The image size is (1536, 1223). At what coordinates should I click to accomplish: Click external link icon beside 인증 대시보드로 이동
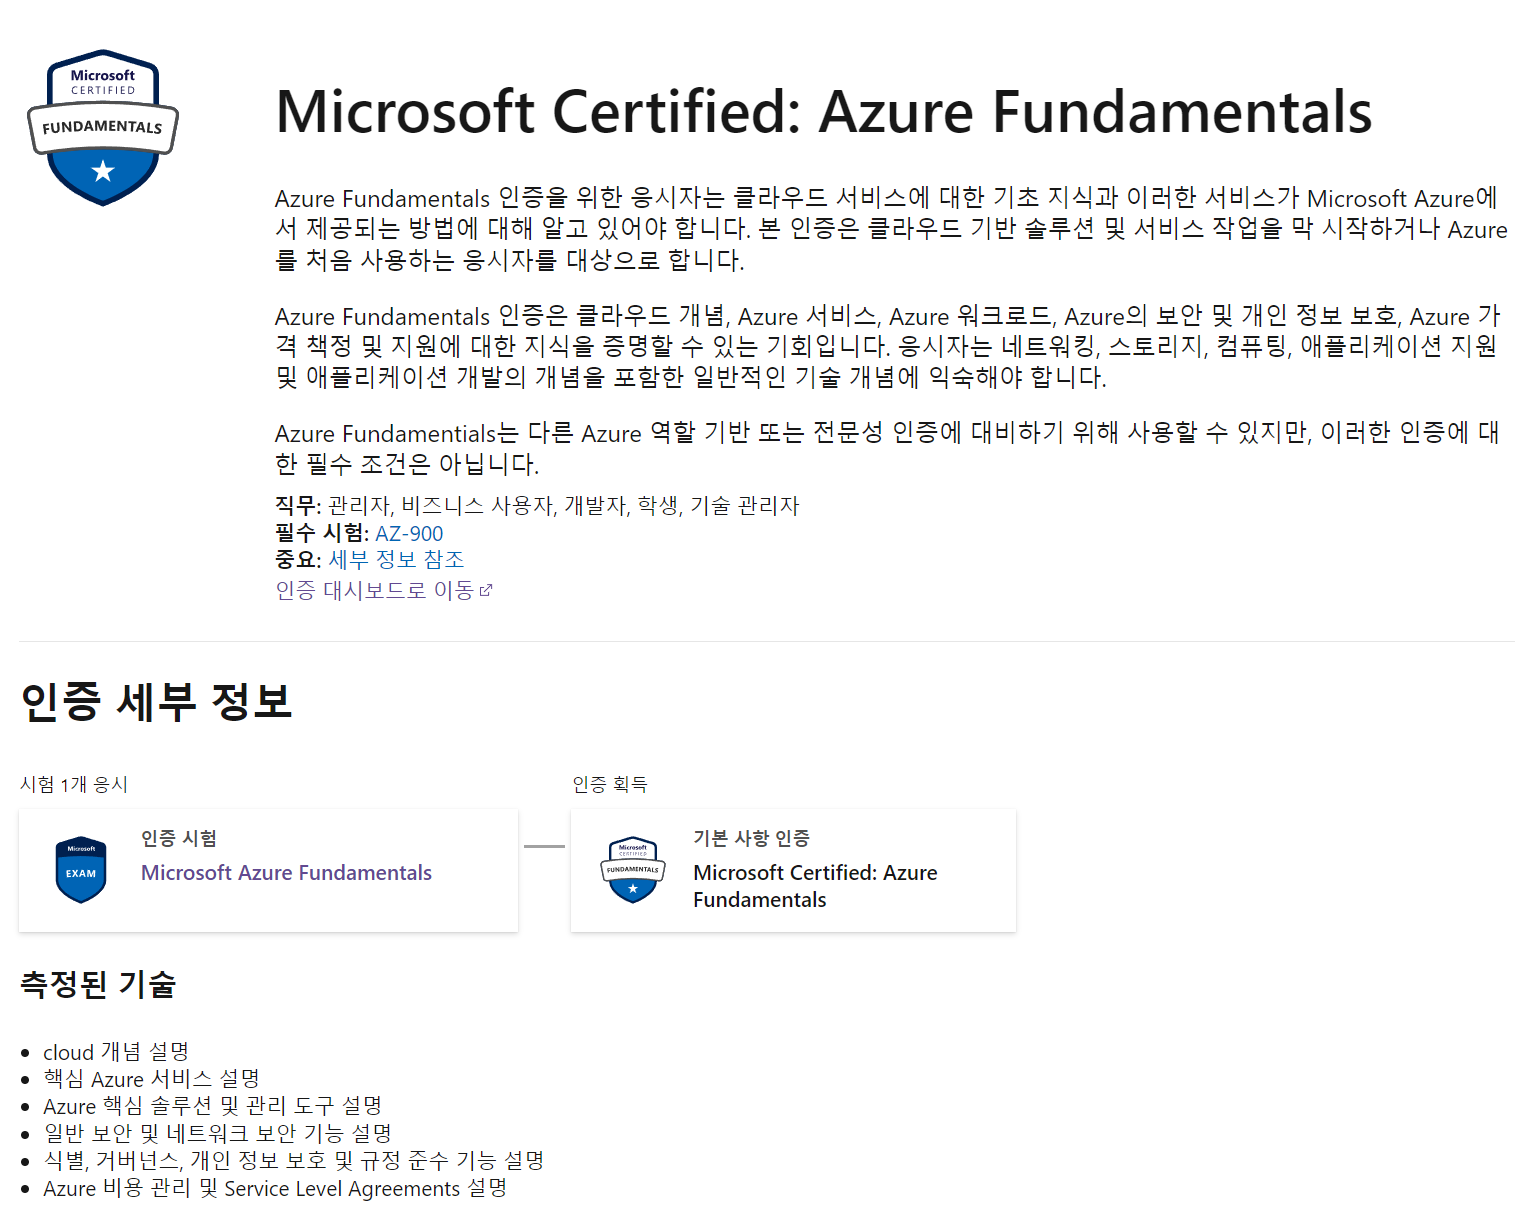tap(486, 591)
